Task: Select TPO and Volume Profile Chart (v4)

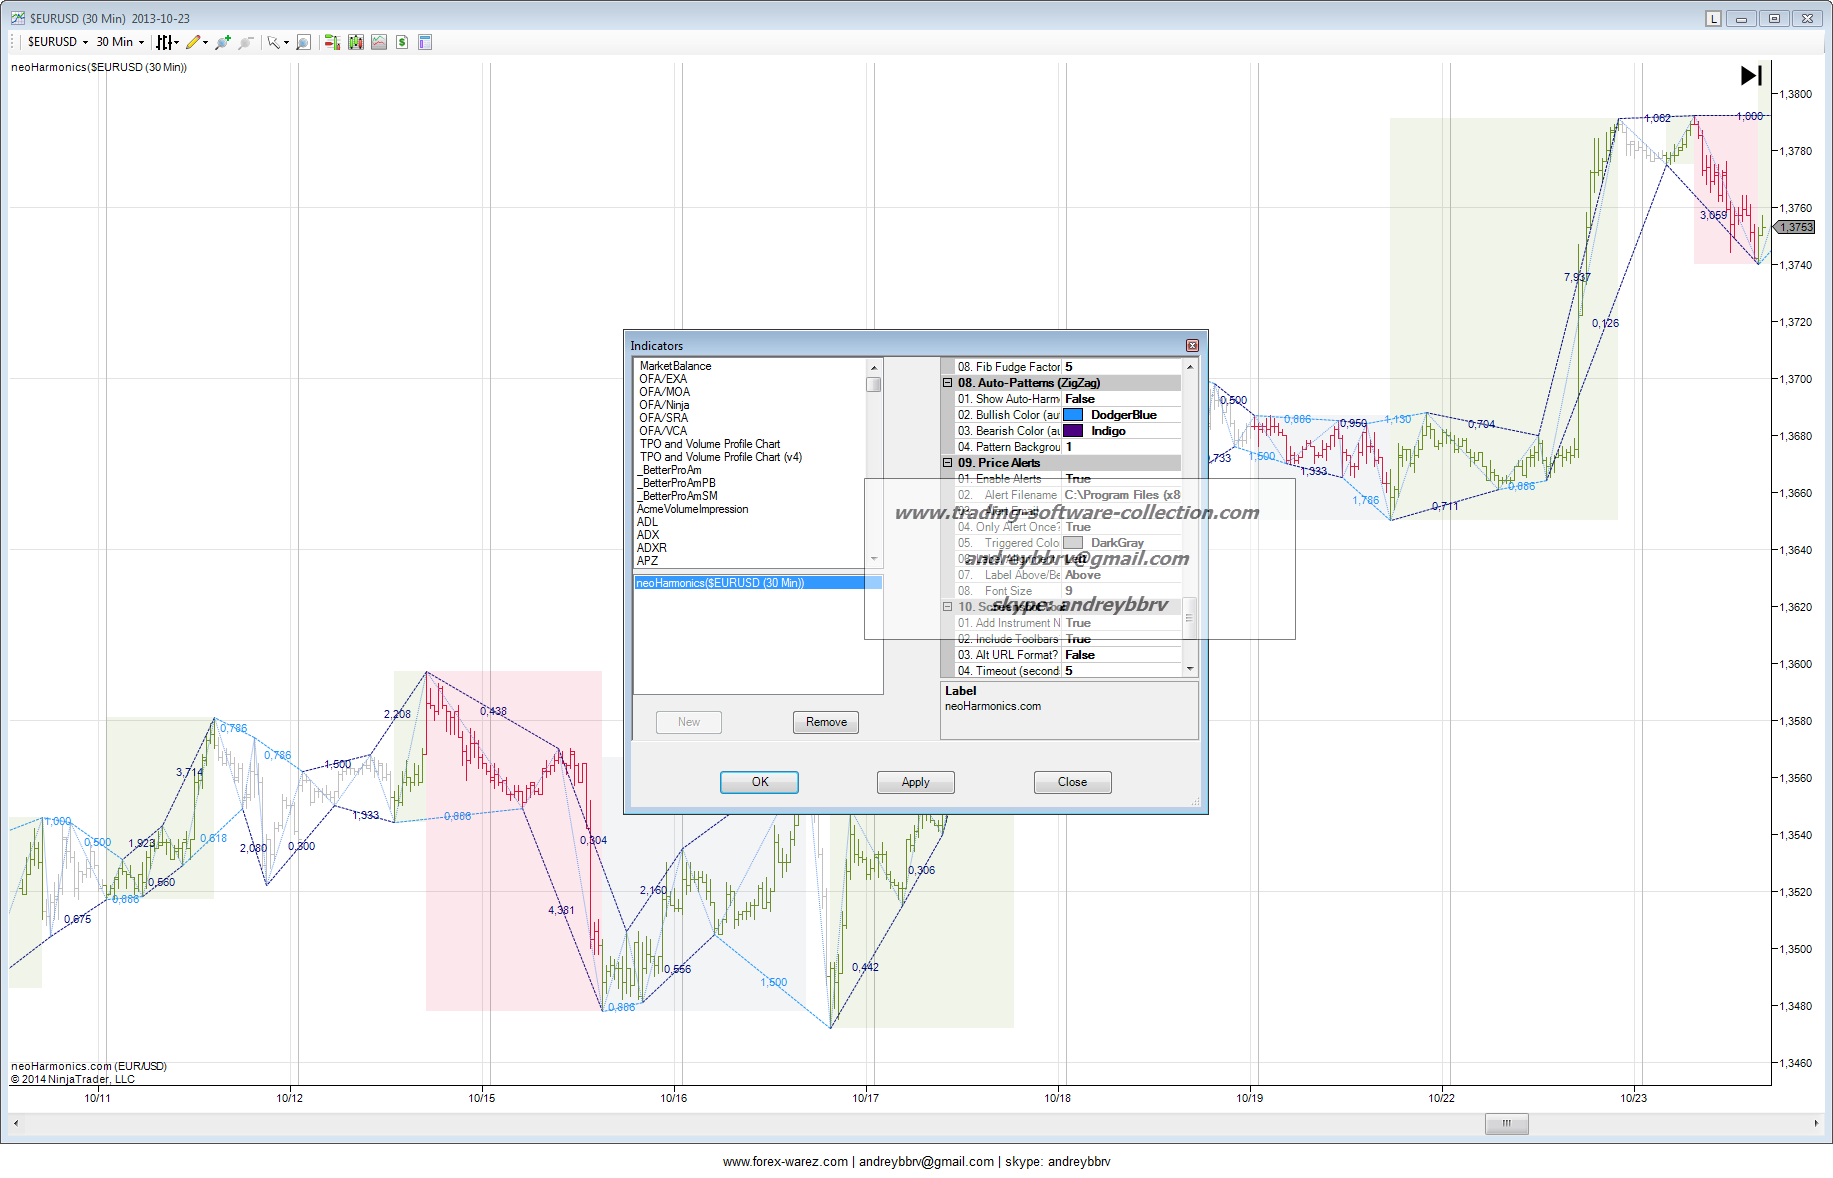Action: 720,457
